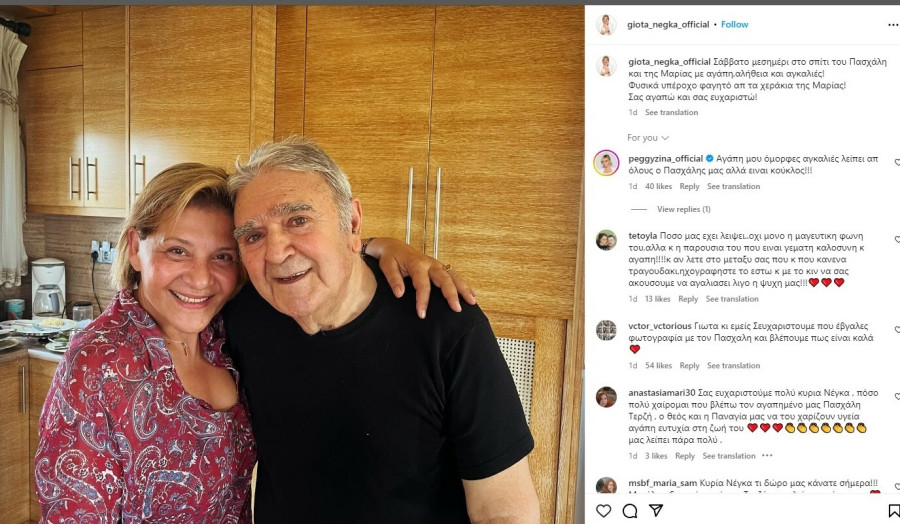Reply to tetoyla's comment
This screenshot has width=900, height=524.
688,299
